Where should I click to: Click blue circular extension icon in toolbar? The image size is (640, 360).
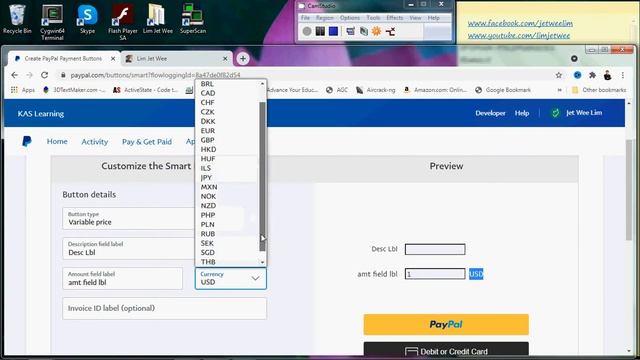[x=577, y=75]
